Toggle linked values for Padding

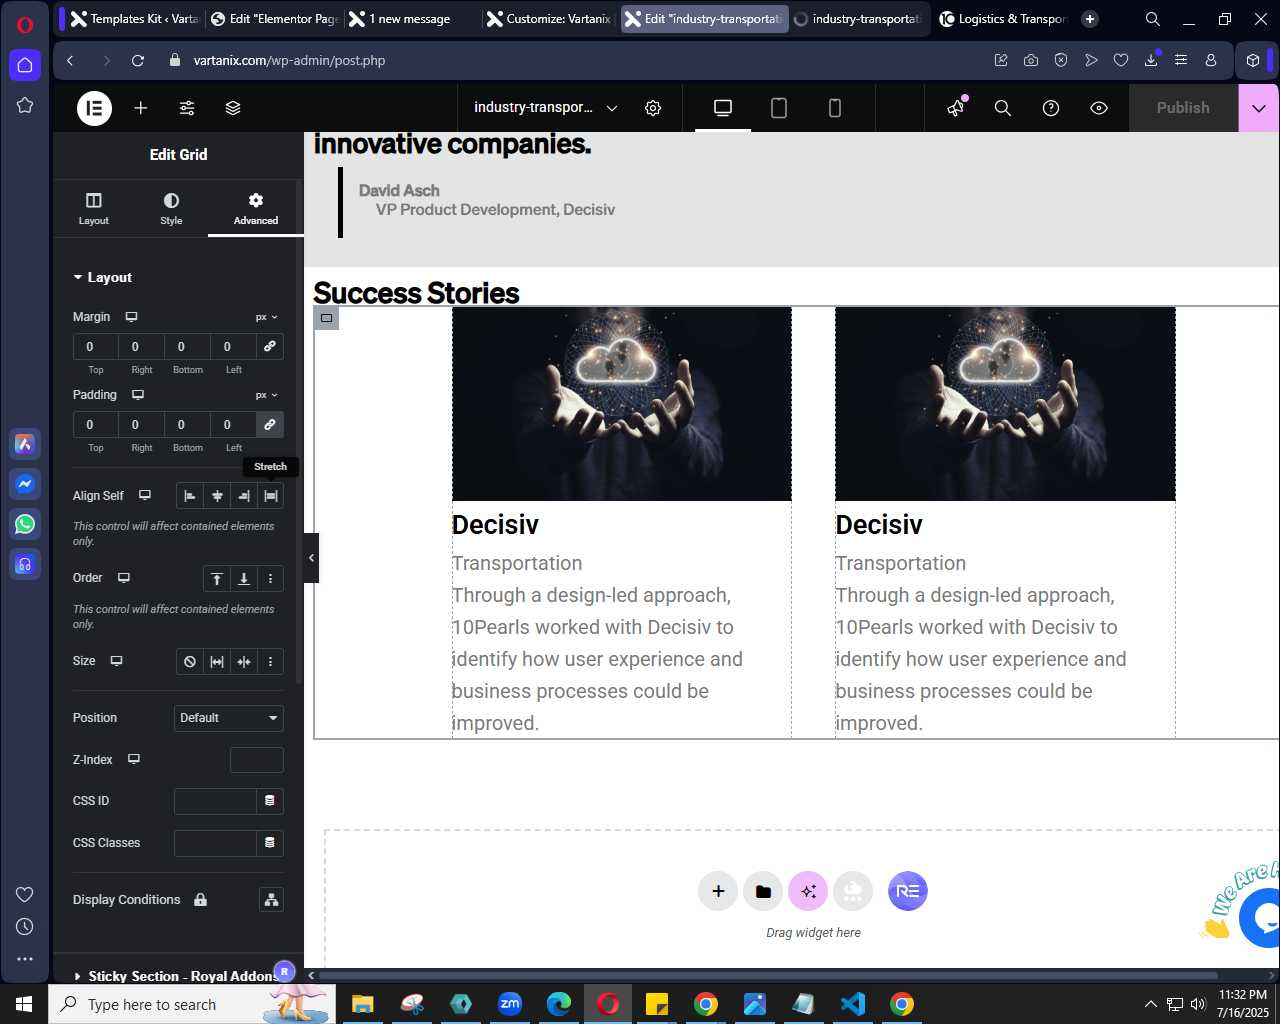[270, 424]
